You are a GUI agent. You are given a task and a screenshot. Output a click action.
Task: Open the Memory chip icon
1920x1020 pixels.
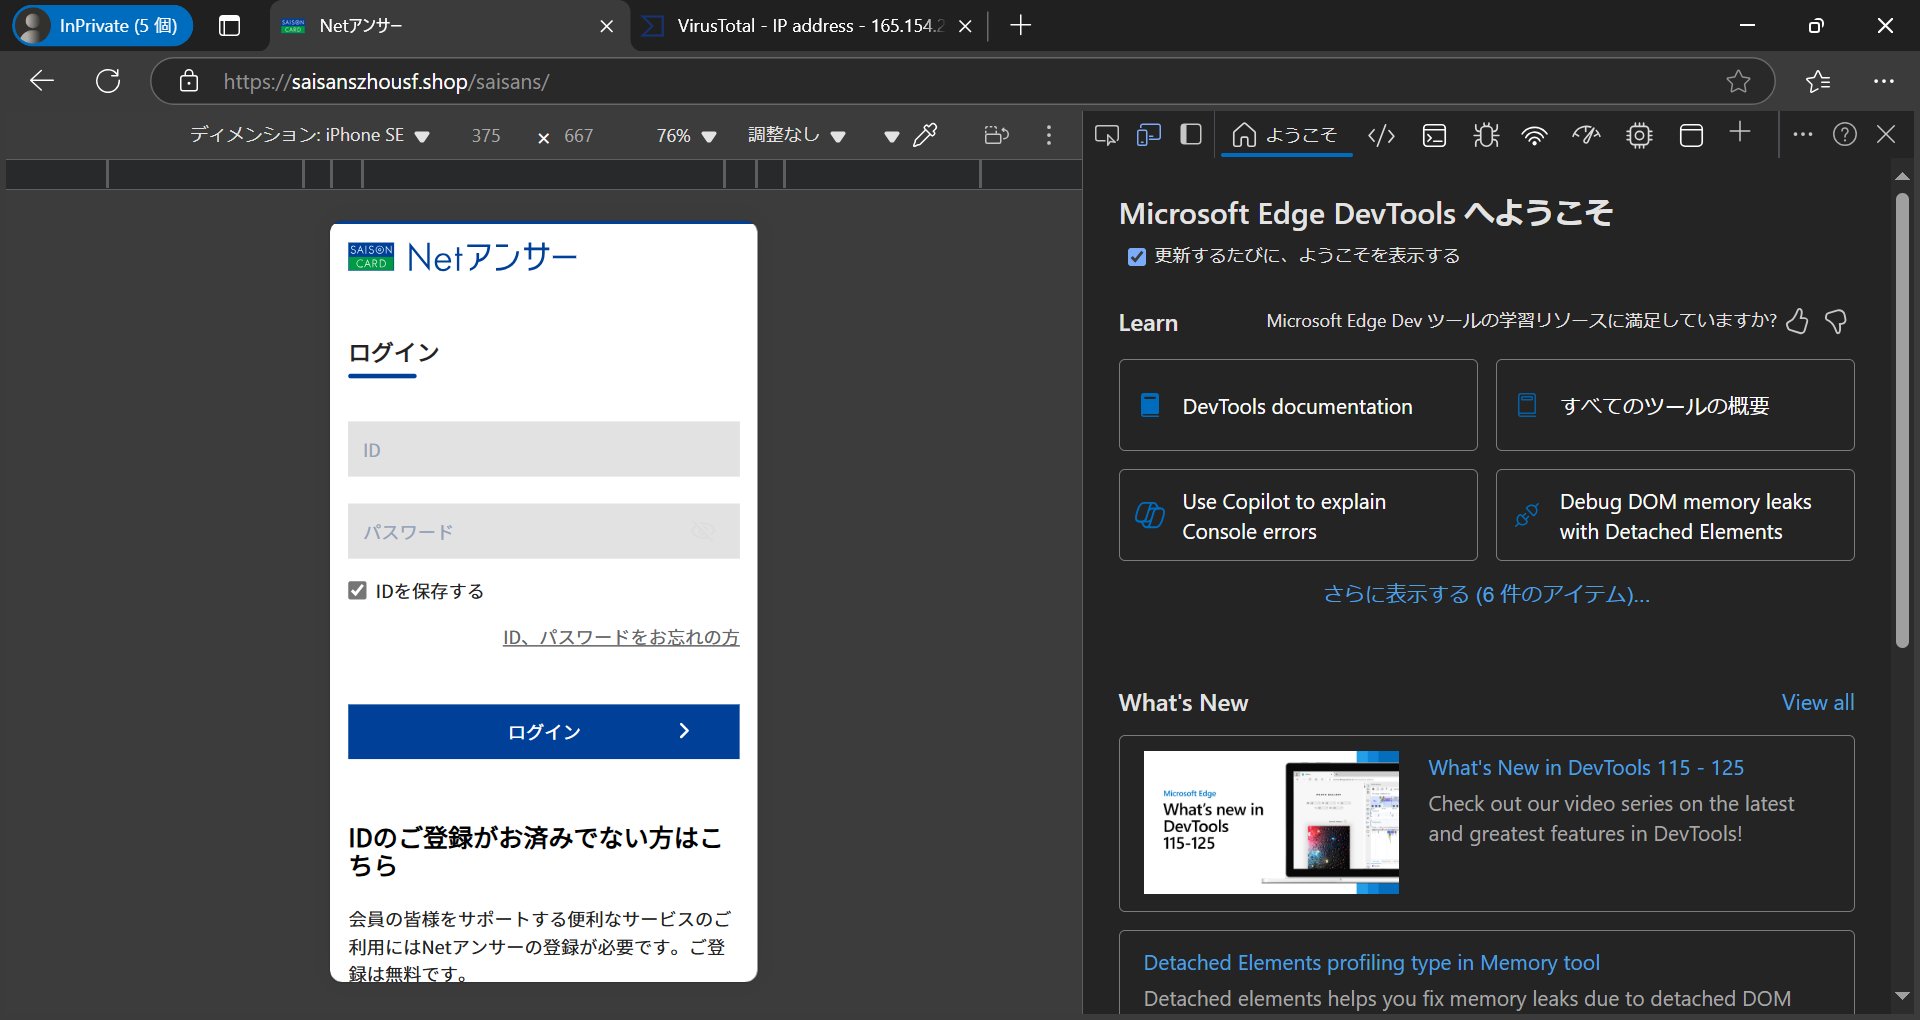coord(1639,135)
